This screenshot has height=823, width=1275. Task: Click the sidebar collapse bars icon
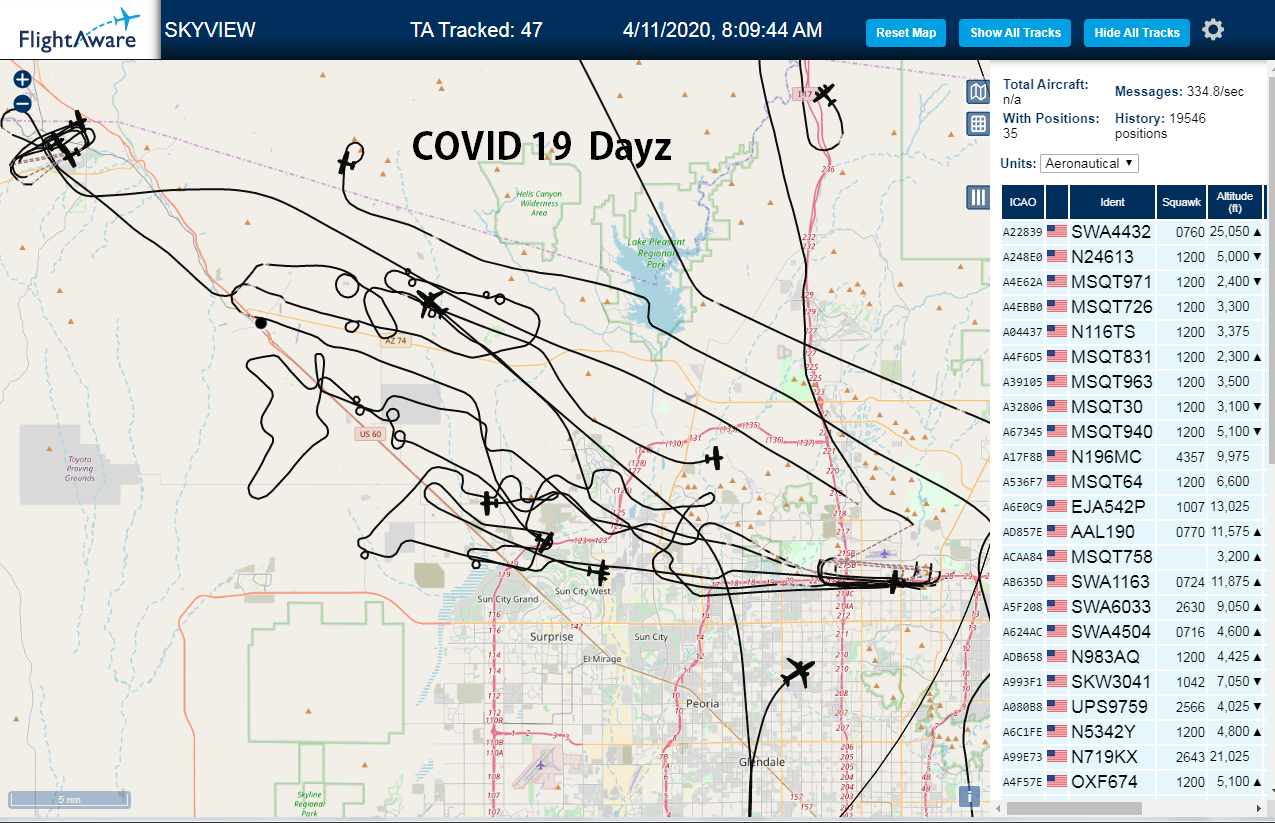[978, 197]
